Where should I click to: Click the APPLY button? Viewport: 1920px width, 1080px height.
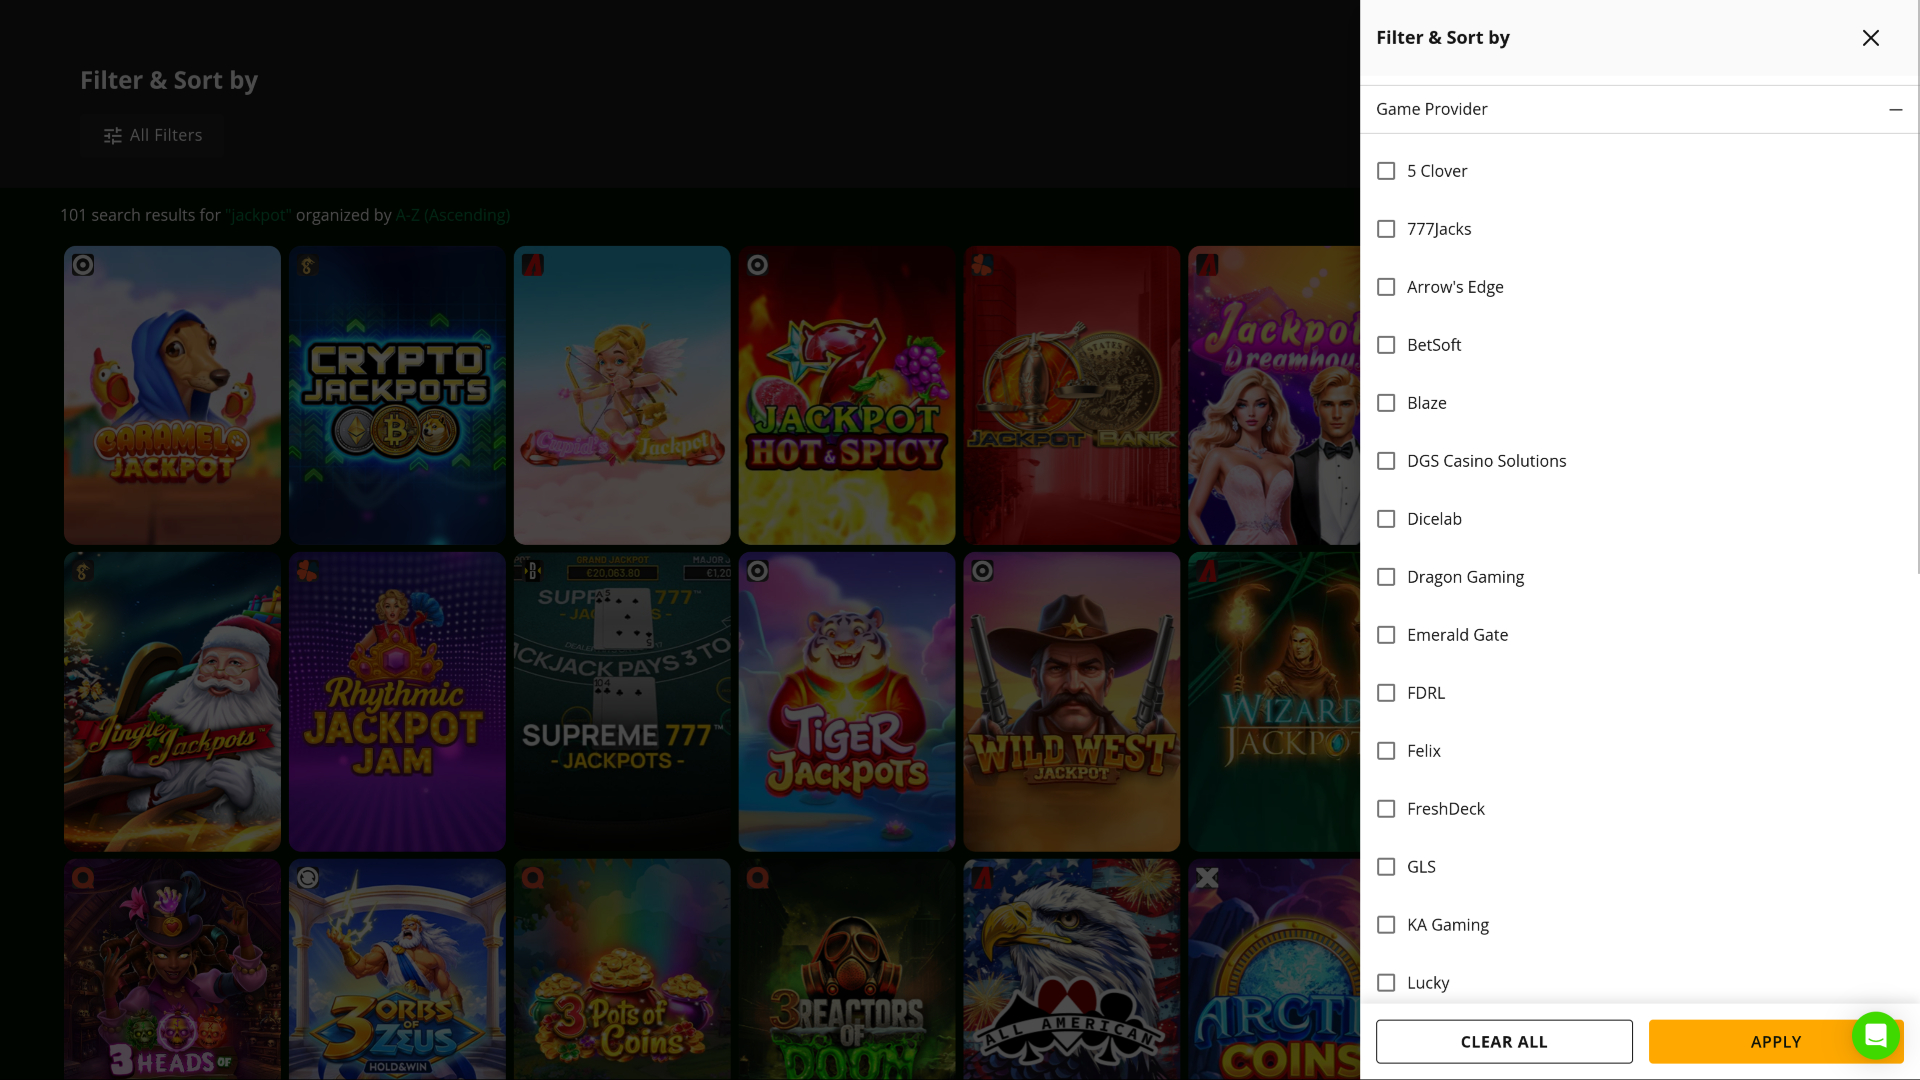click(x=1775, y=1041)
